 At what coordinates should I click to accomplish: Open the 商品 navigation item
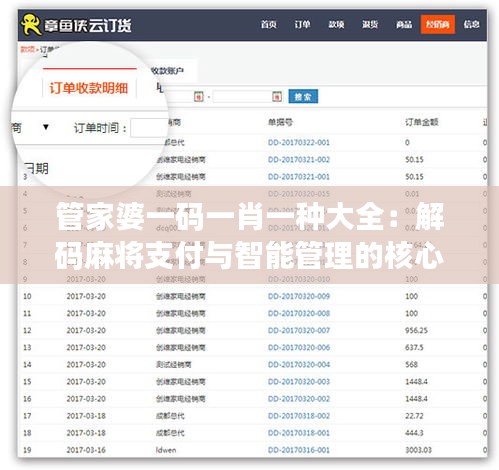click(404, 24)
